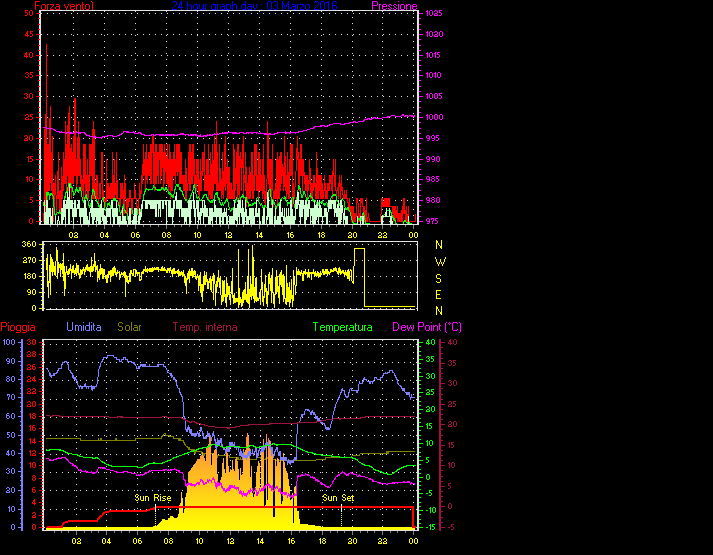713x555 pixels.
Task: Click the 'Sun Set' label
Action: point(338,498)
